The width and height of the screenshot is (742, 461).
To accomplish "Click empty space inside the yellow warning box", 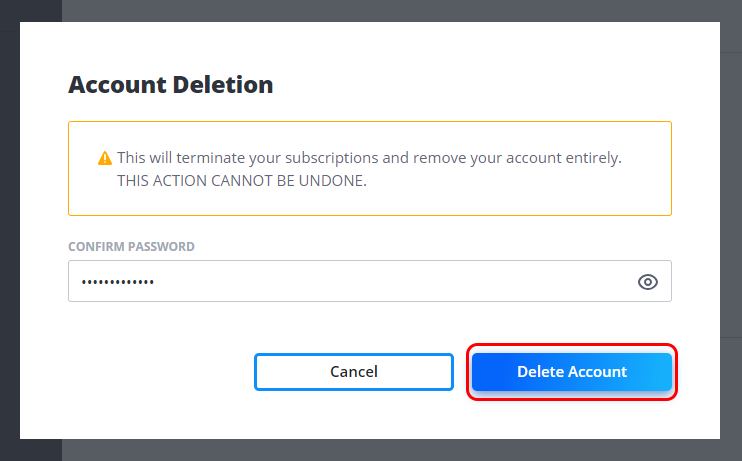I will (x=520, y=197).
